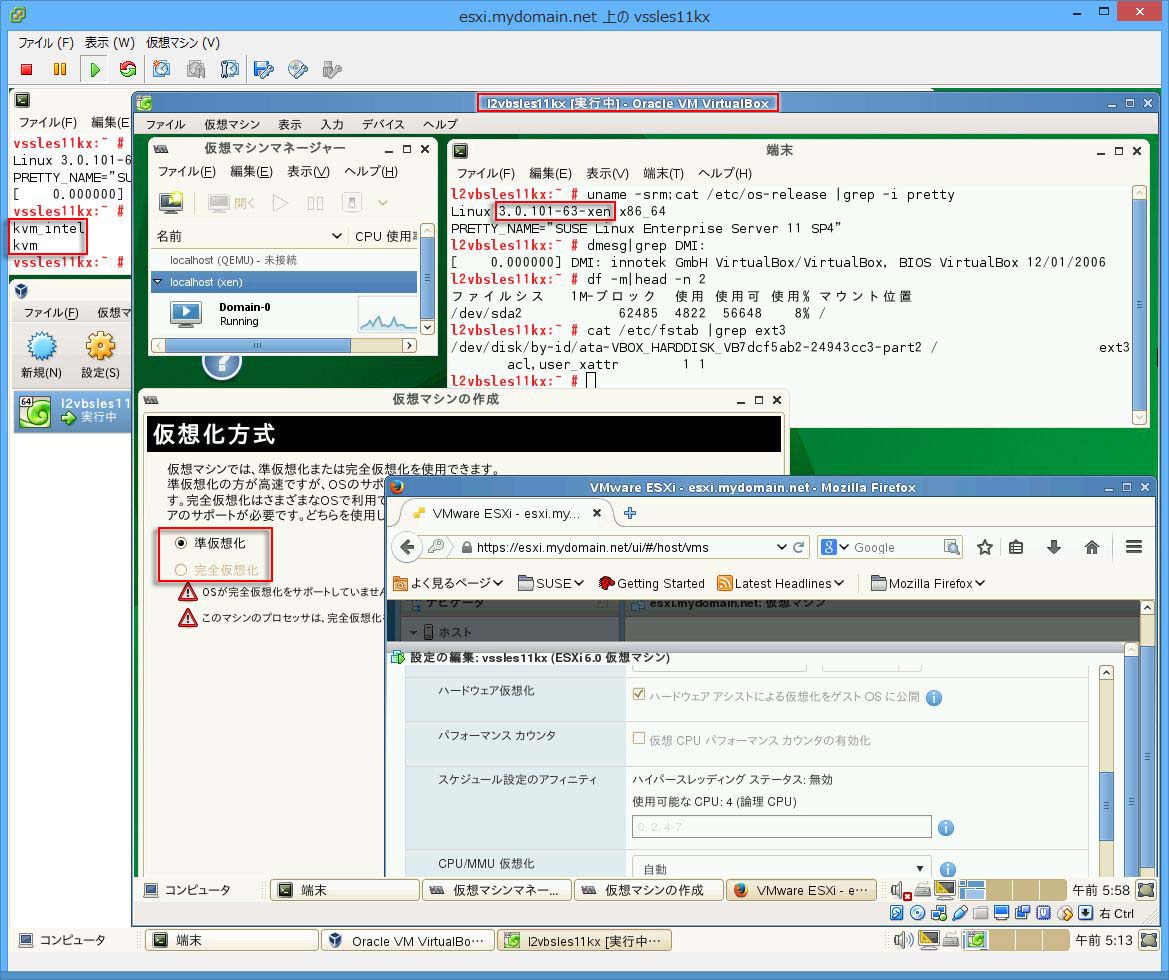Open new tab with plus icon in Firefox

click(x=630, y=513)
